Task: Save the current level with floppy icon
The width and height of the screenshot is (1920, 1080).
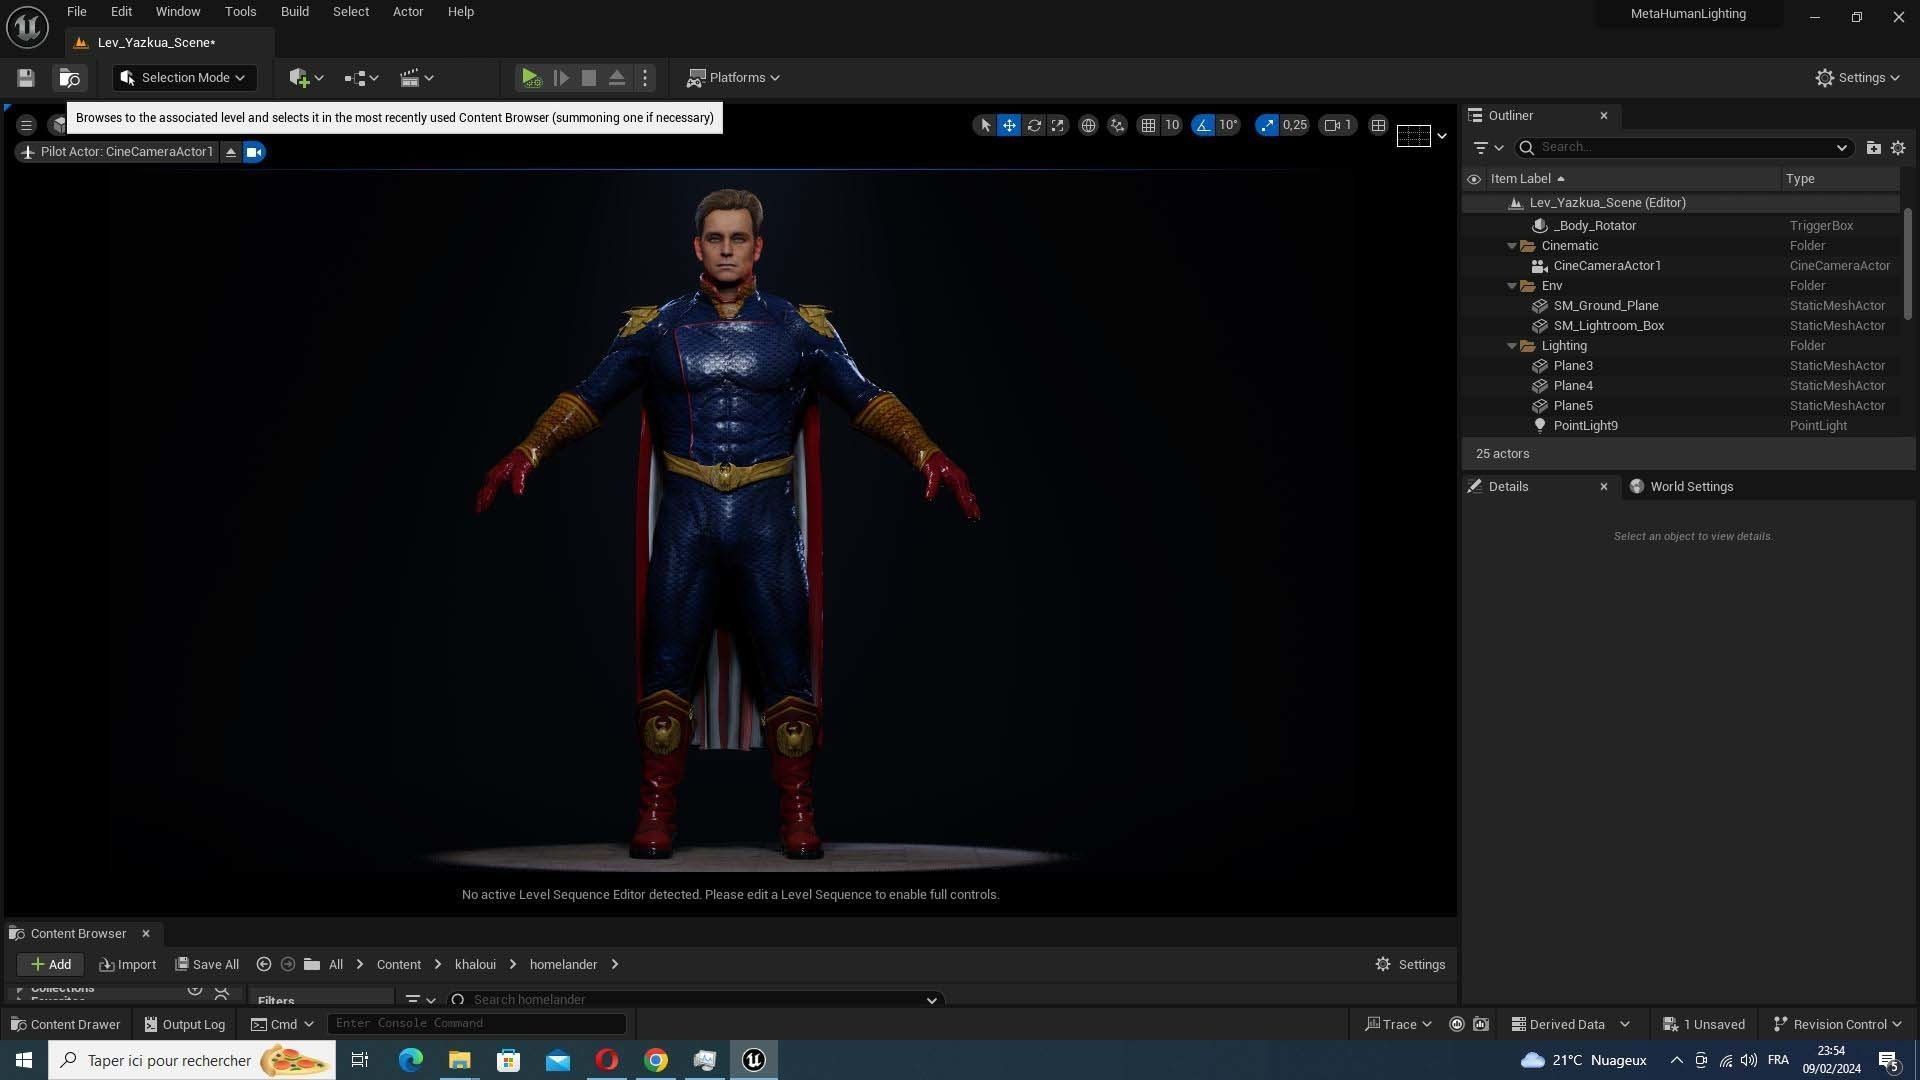Action: (x=26, y=78)
